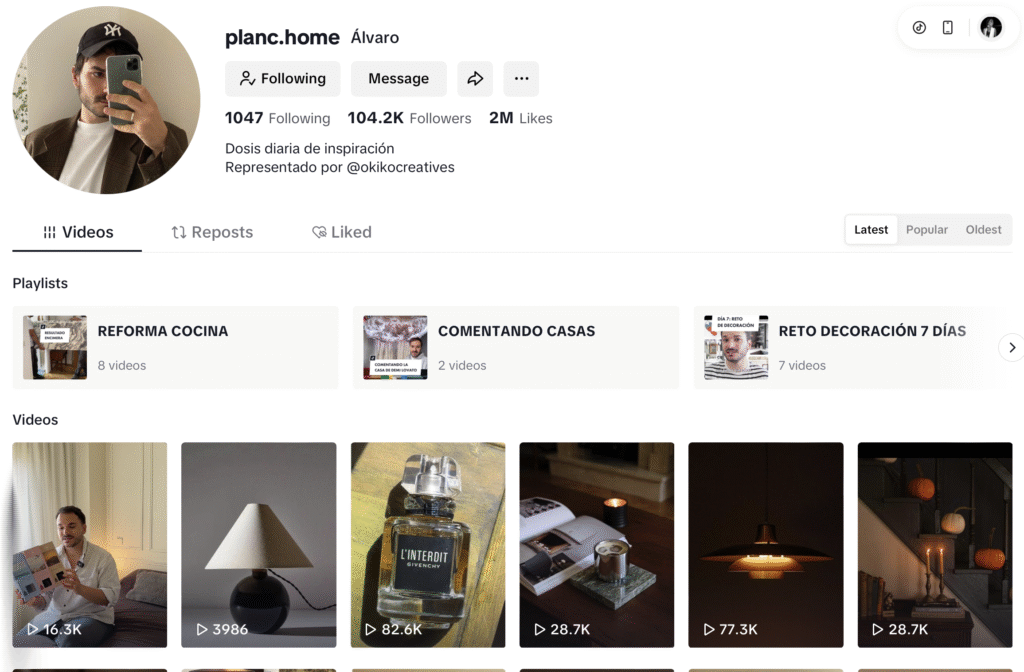Toggle the Following button to unfollow
The height and width of the screenshot is (672, 1024).
pos(283,79)
